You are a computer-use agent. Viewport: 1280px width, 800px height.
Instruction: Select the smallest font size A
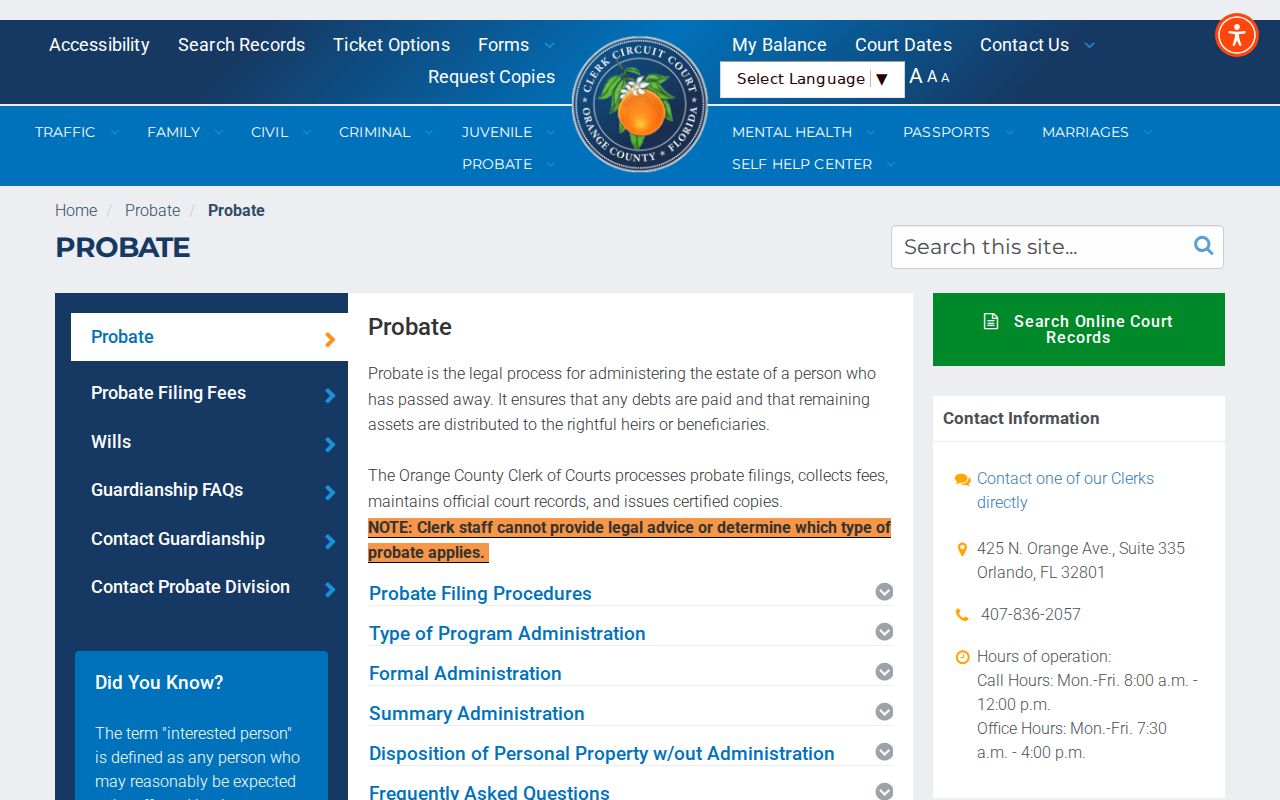pyautogui.click(x=945, y=78)
